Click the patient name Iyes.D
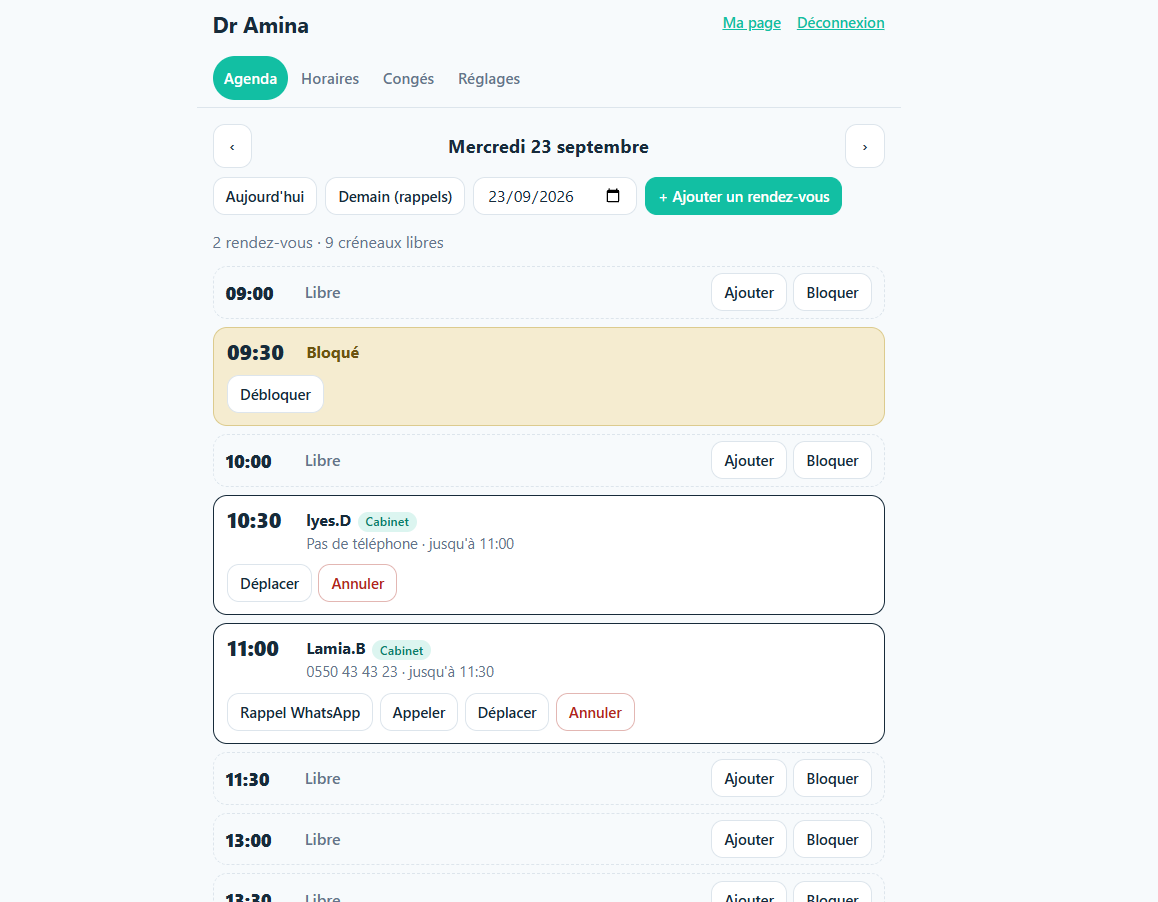The image size is (1158, 902). point(329,520)
